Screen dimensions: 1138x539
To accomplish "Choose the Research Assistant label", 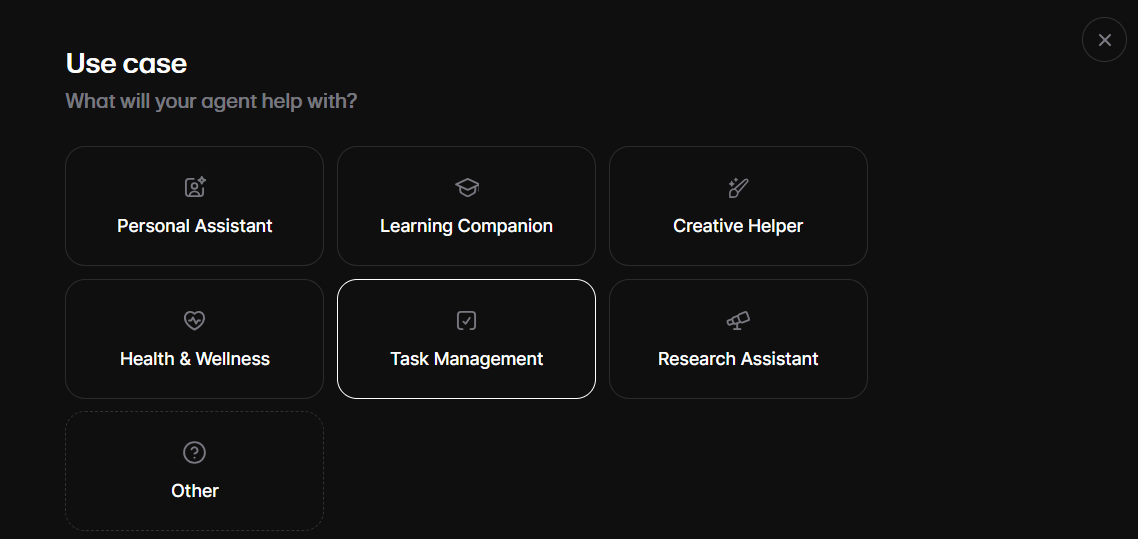I will 738,359.
